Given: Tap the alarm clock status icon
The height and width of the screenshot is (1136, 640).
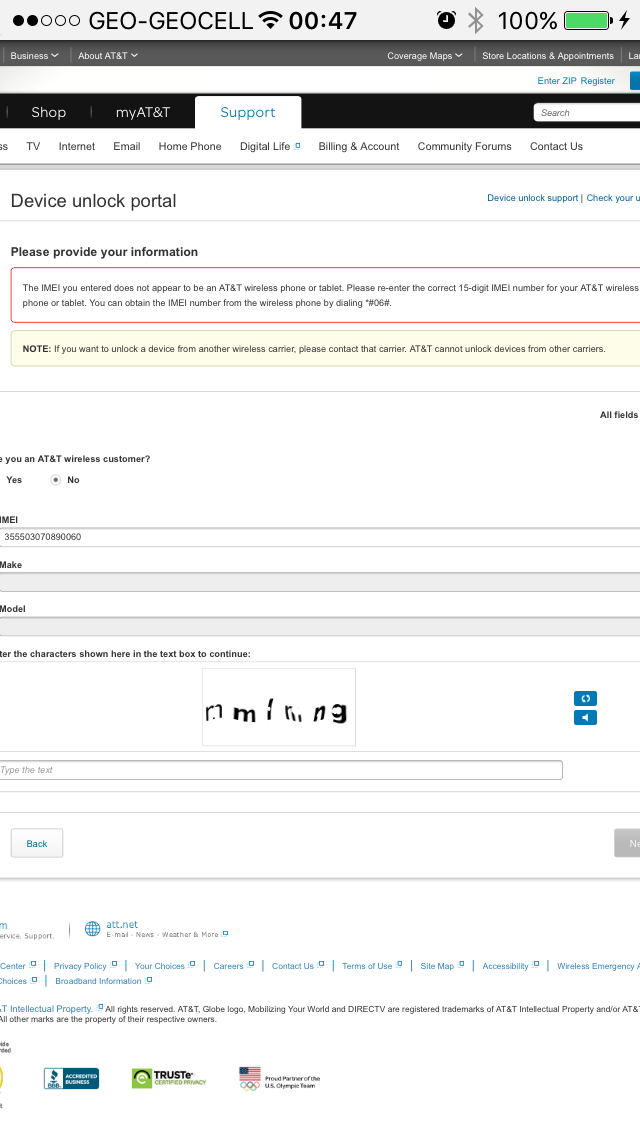Looking at the screenshot, I should tap(446, 20).
